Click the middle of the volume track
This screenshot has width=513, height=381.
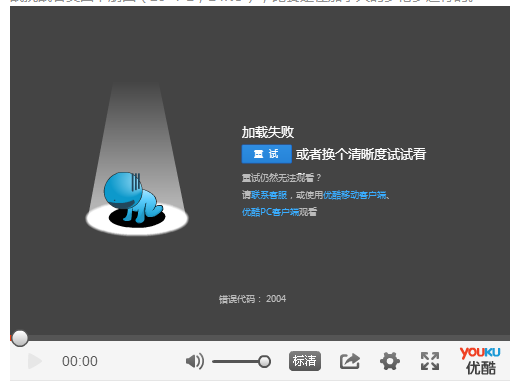(239, 362)
